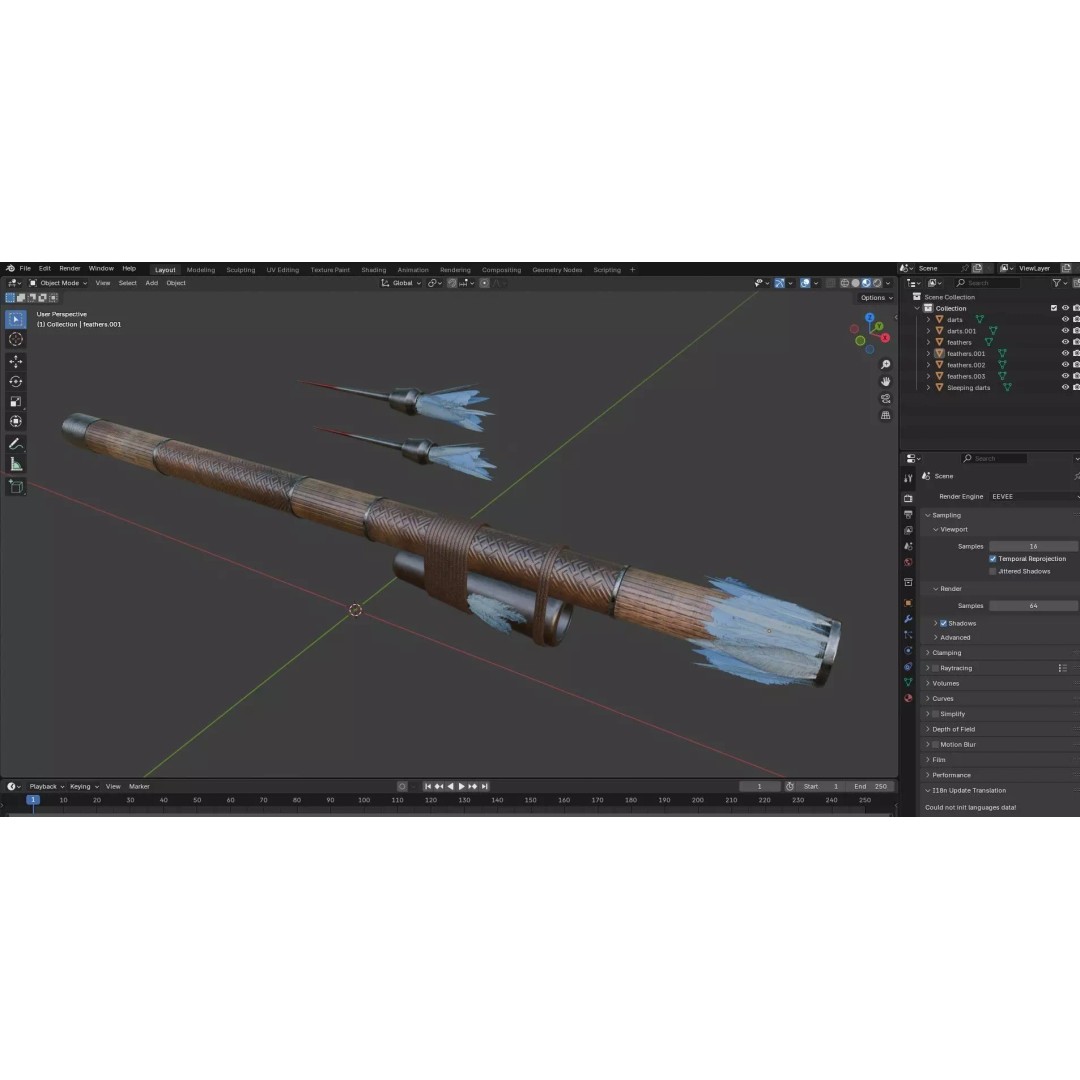Image resolution: width=1080 pixels, height=1080 pixels.
Task: Uncheck the Collection exclude checkbox
Action: pos(1054,308)
